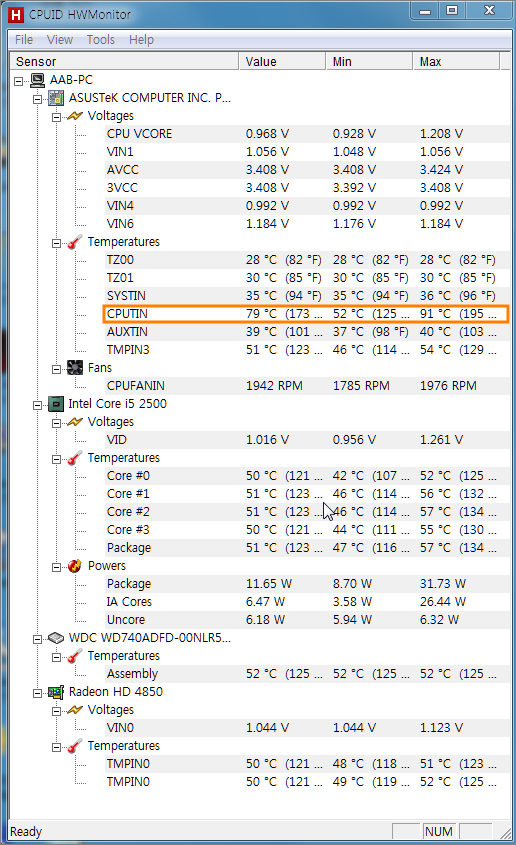Select the VIN4 voltage row
The image size is (516, 845).
(307, 206)
